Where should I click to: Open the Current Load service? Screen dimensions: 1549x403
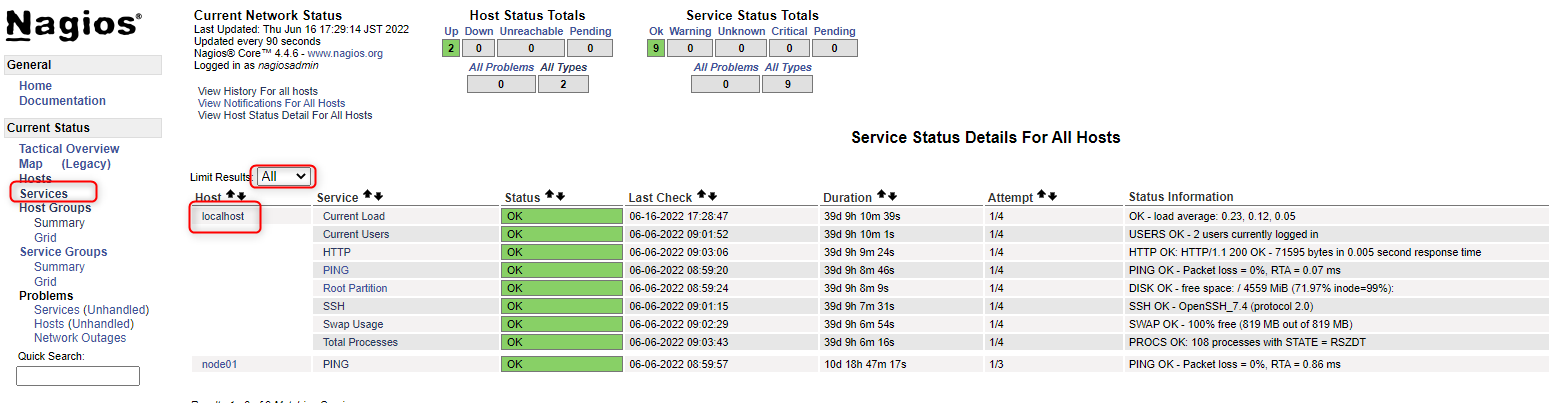coord(354,216)
